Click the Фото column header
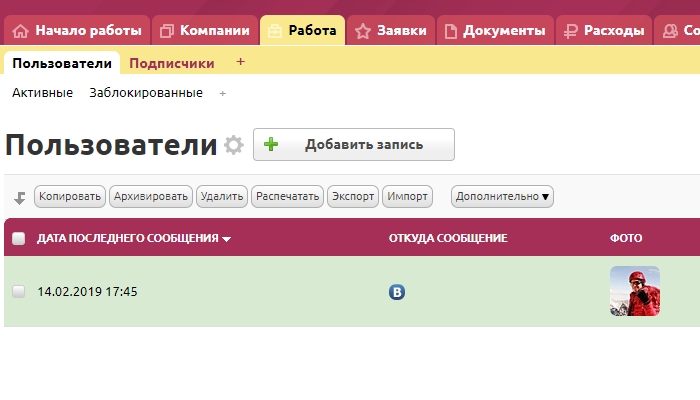 point(626,238)
